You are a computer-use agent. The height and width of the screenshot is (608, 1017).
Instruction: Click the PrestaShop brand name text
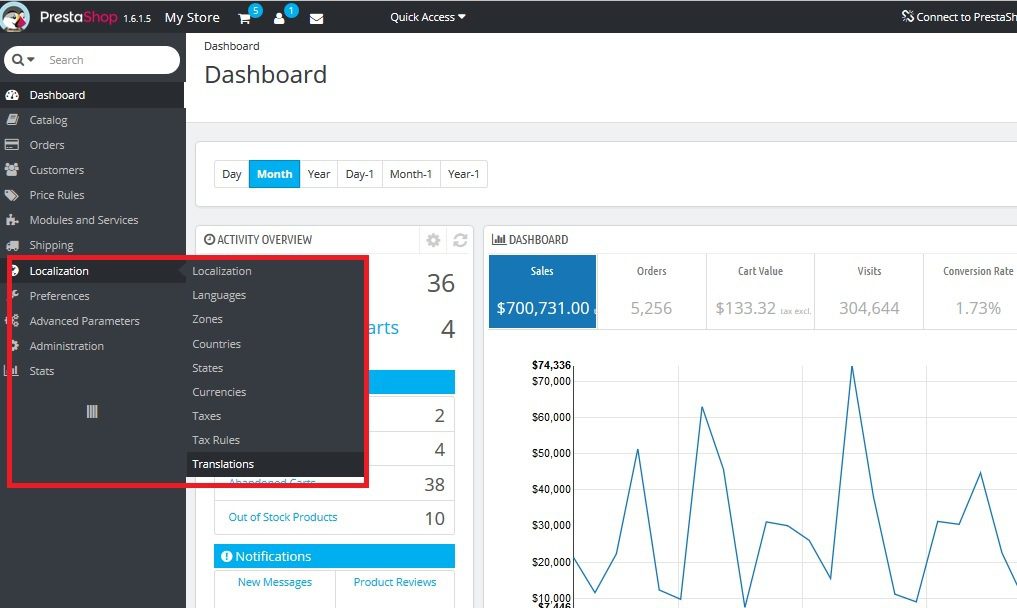pos(78,17)
